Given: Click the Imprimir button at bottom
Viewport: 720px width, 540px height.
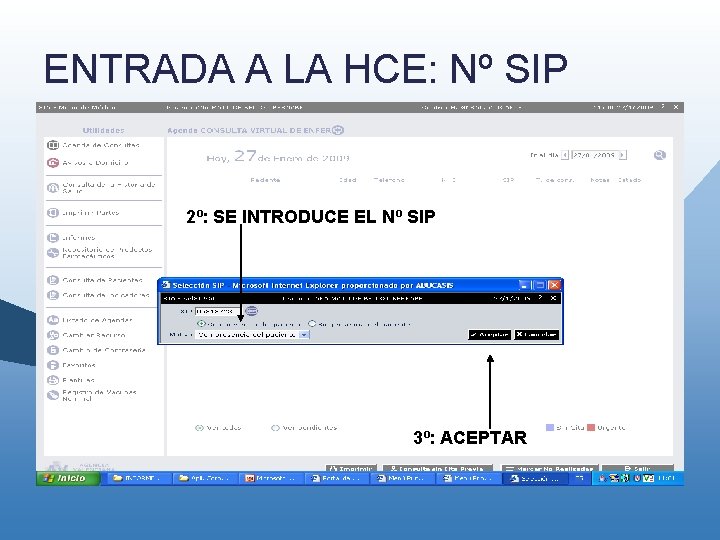Looking at the screenshot, I should pyautogui.click(x=351, y=468).
